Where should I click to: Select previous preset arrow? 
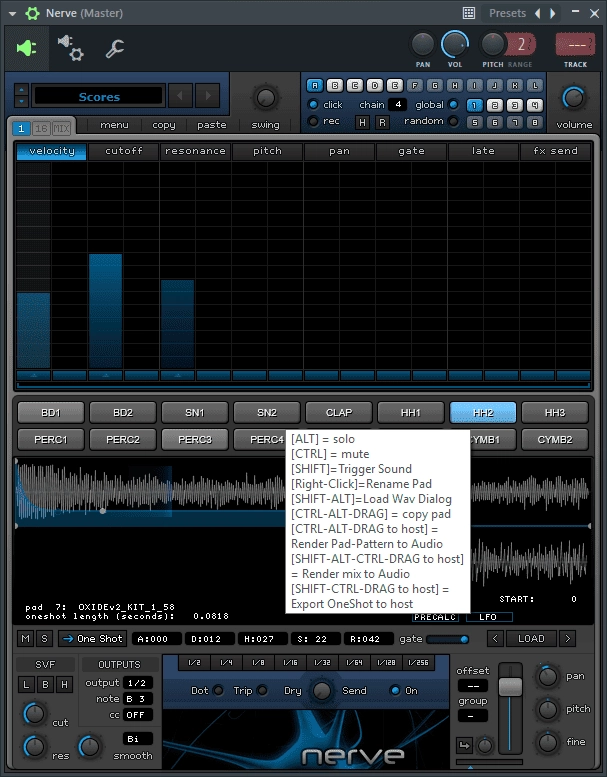pyautogui.click(x=538, y=13)
